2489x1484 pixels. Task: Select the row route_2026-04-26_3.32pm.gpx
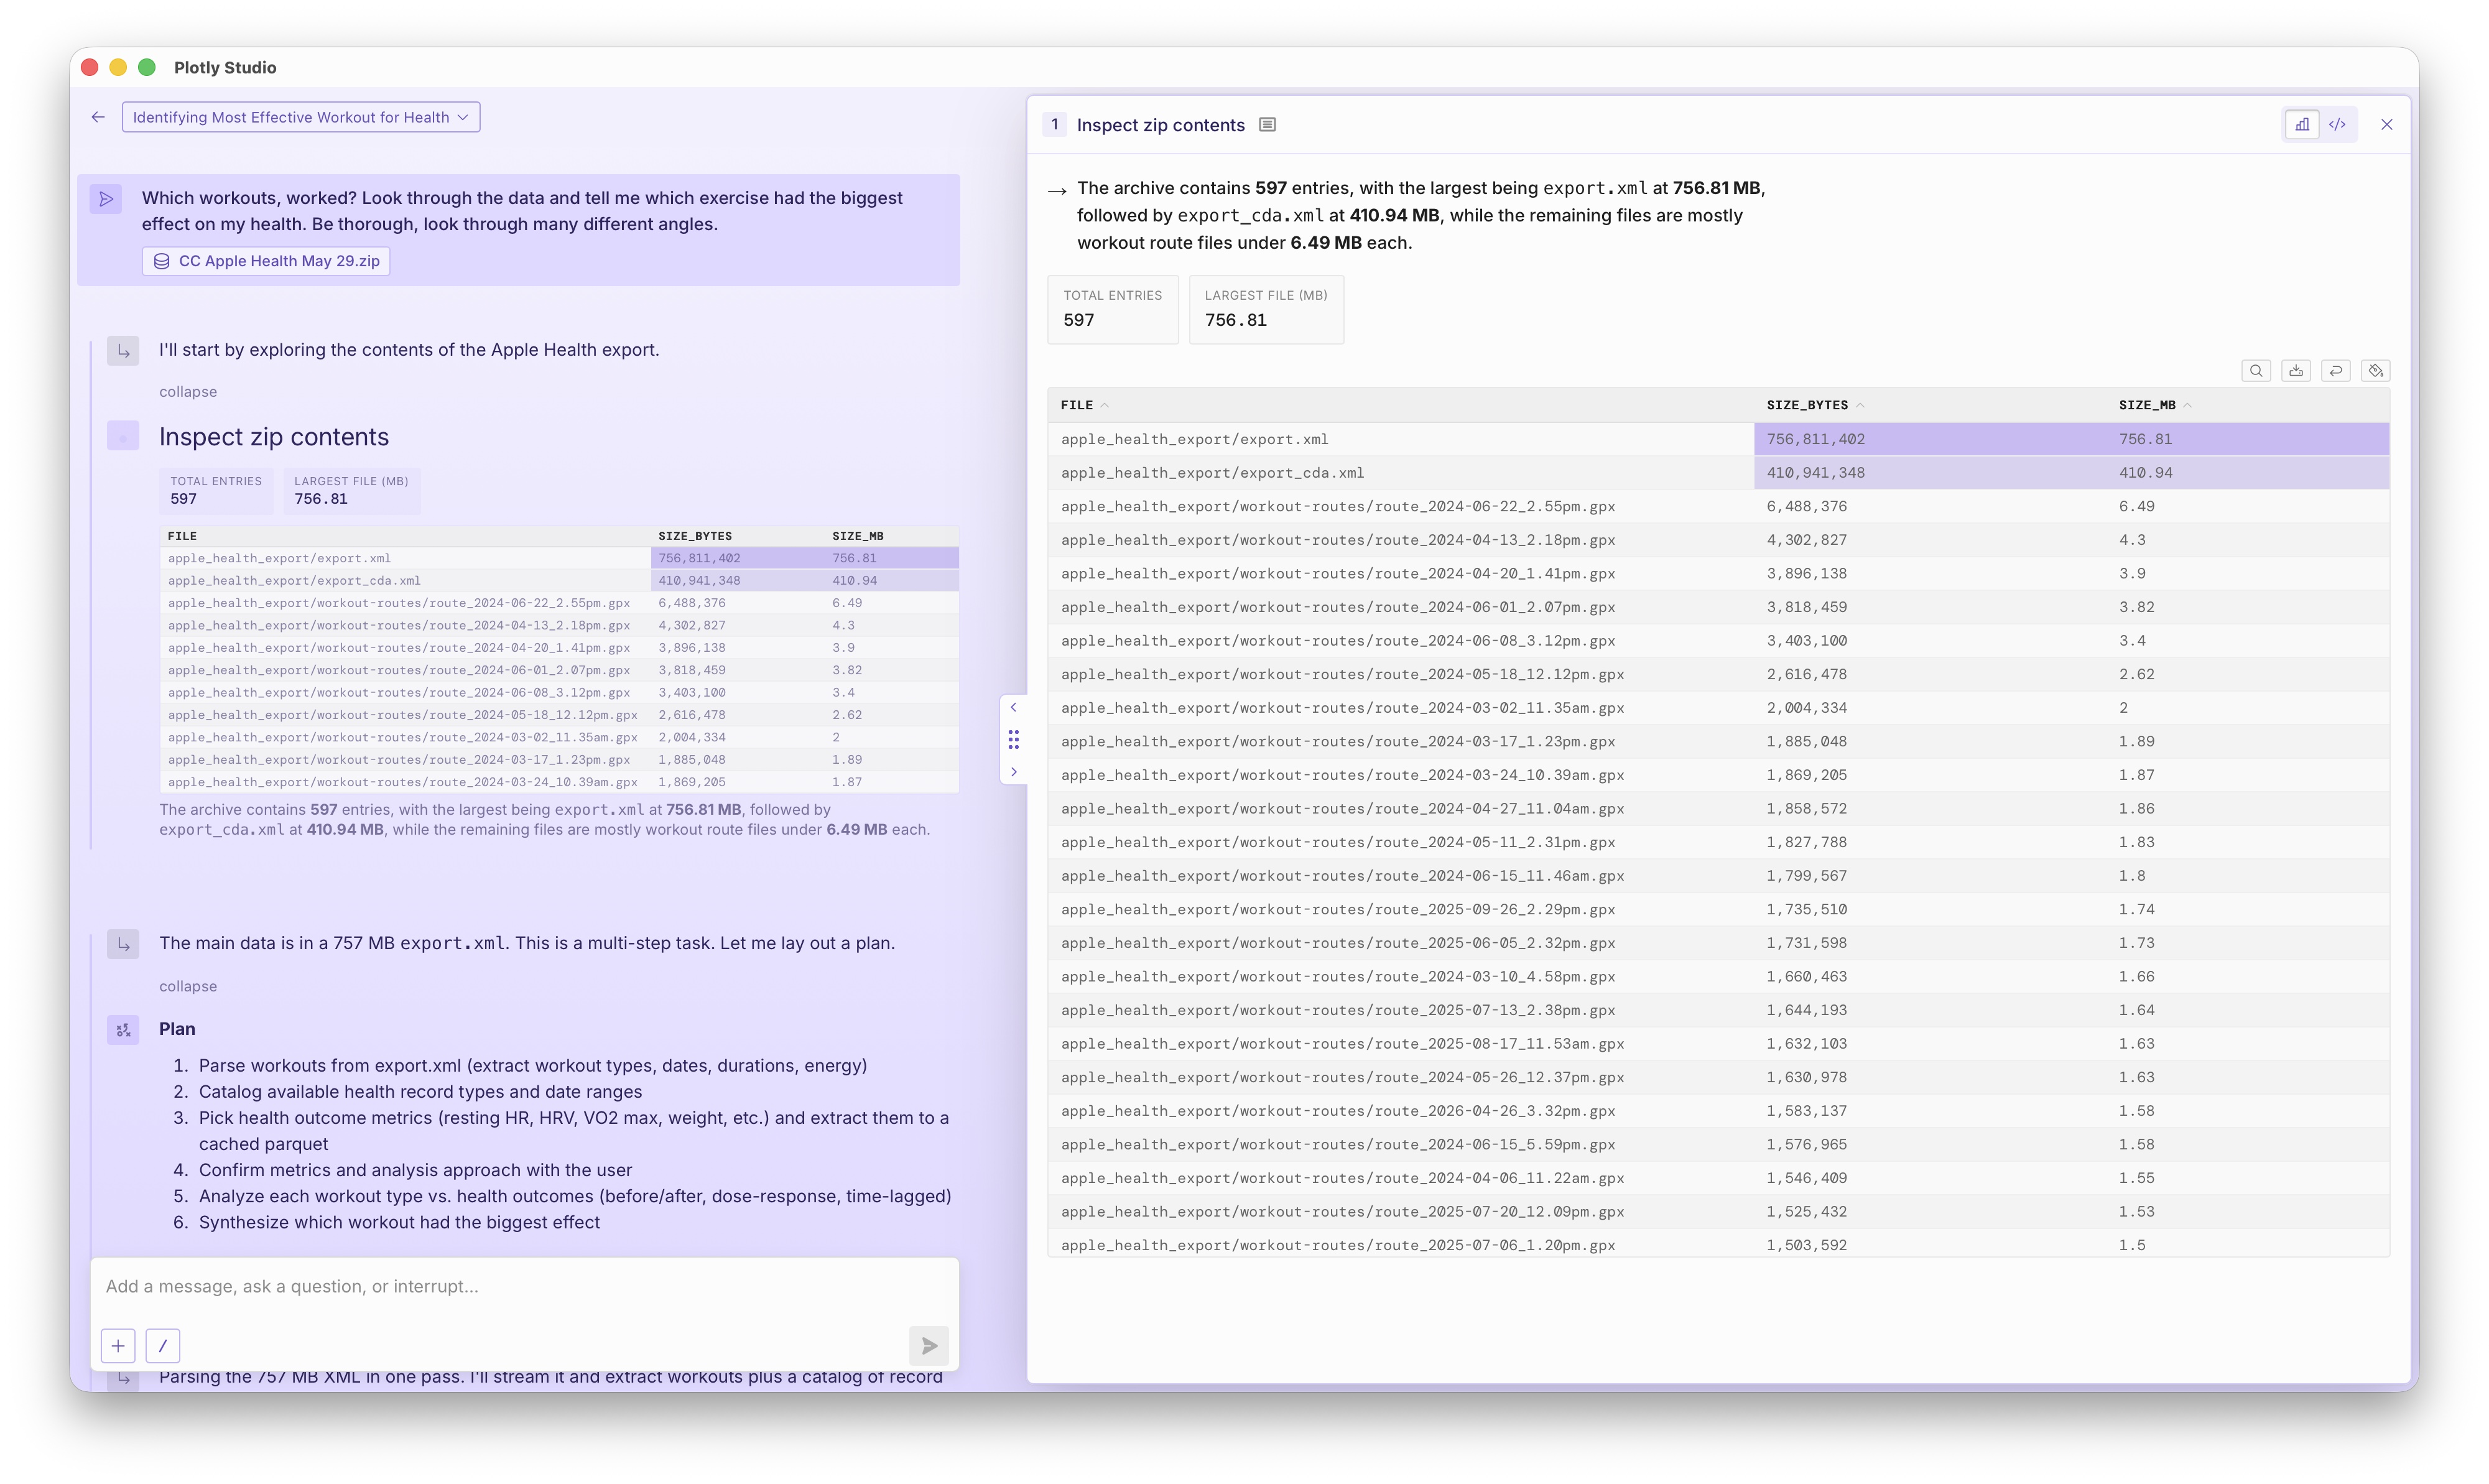1718,1111
